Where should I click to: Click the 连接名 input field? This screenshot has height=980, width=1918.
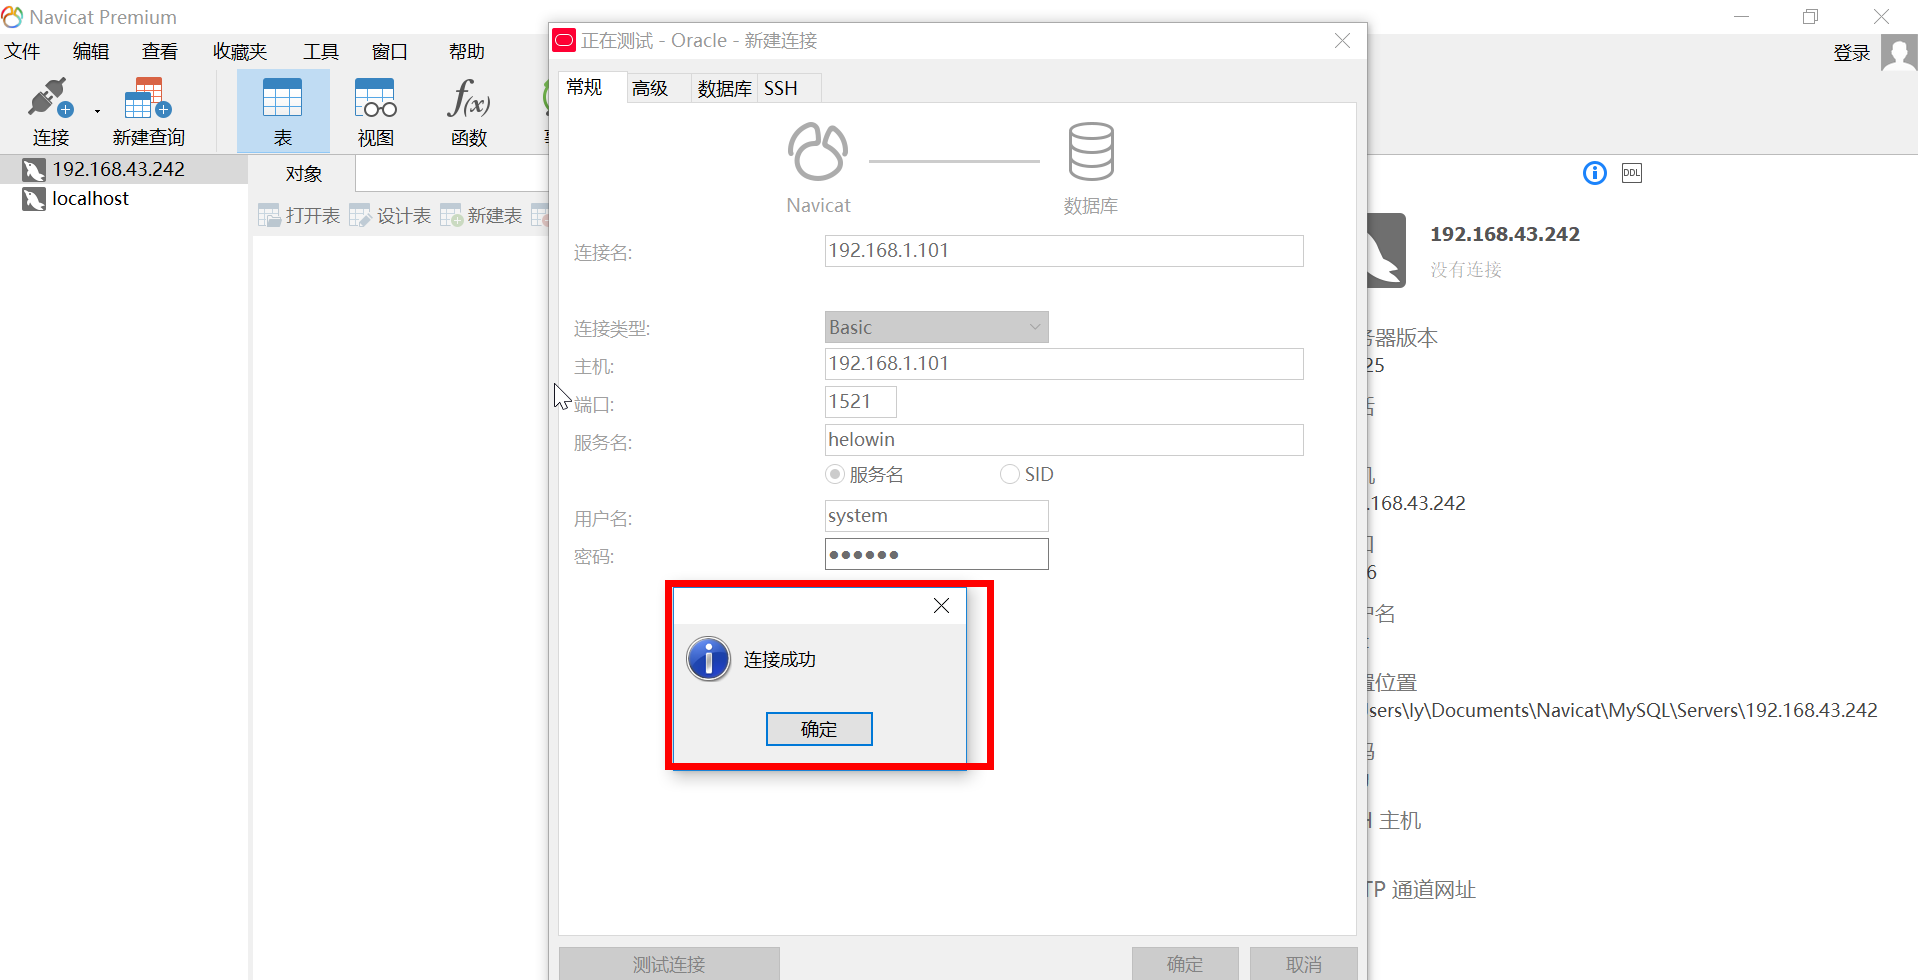pyautogui.click(x=1064, y=250)
